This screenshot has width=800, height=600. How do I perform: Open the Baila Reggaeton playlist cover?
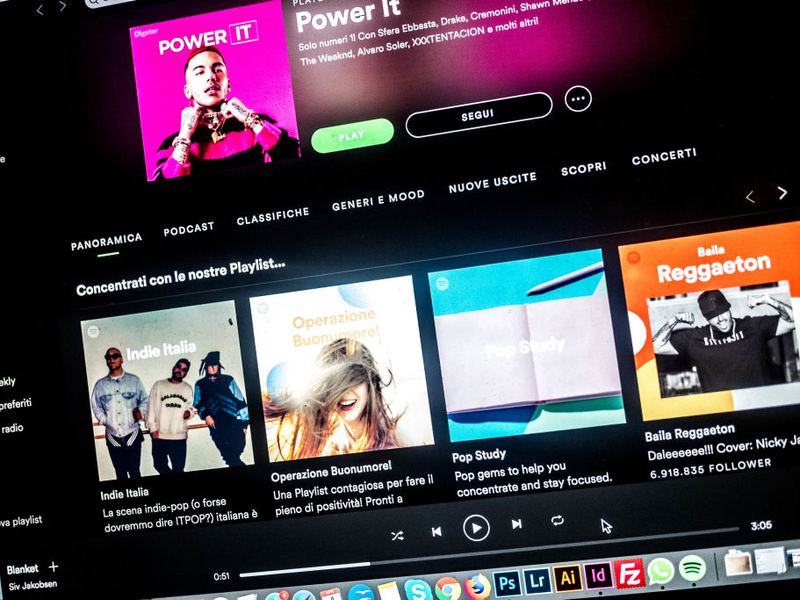[712, 321]
